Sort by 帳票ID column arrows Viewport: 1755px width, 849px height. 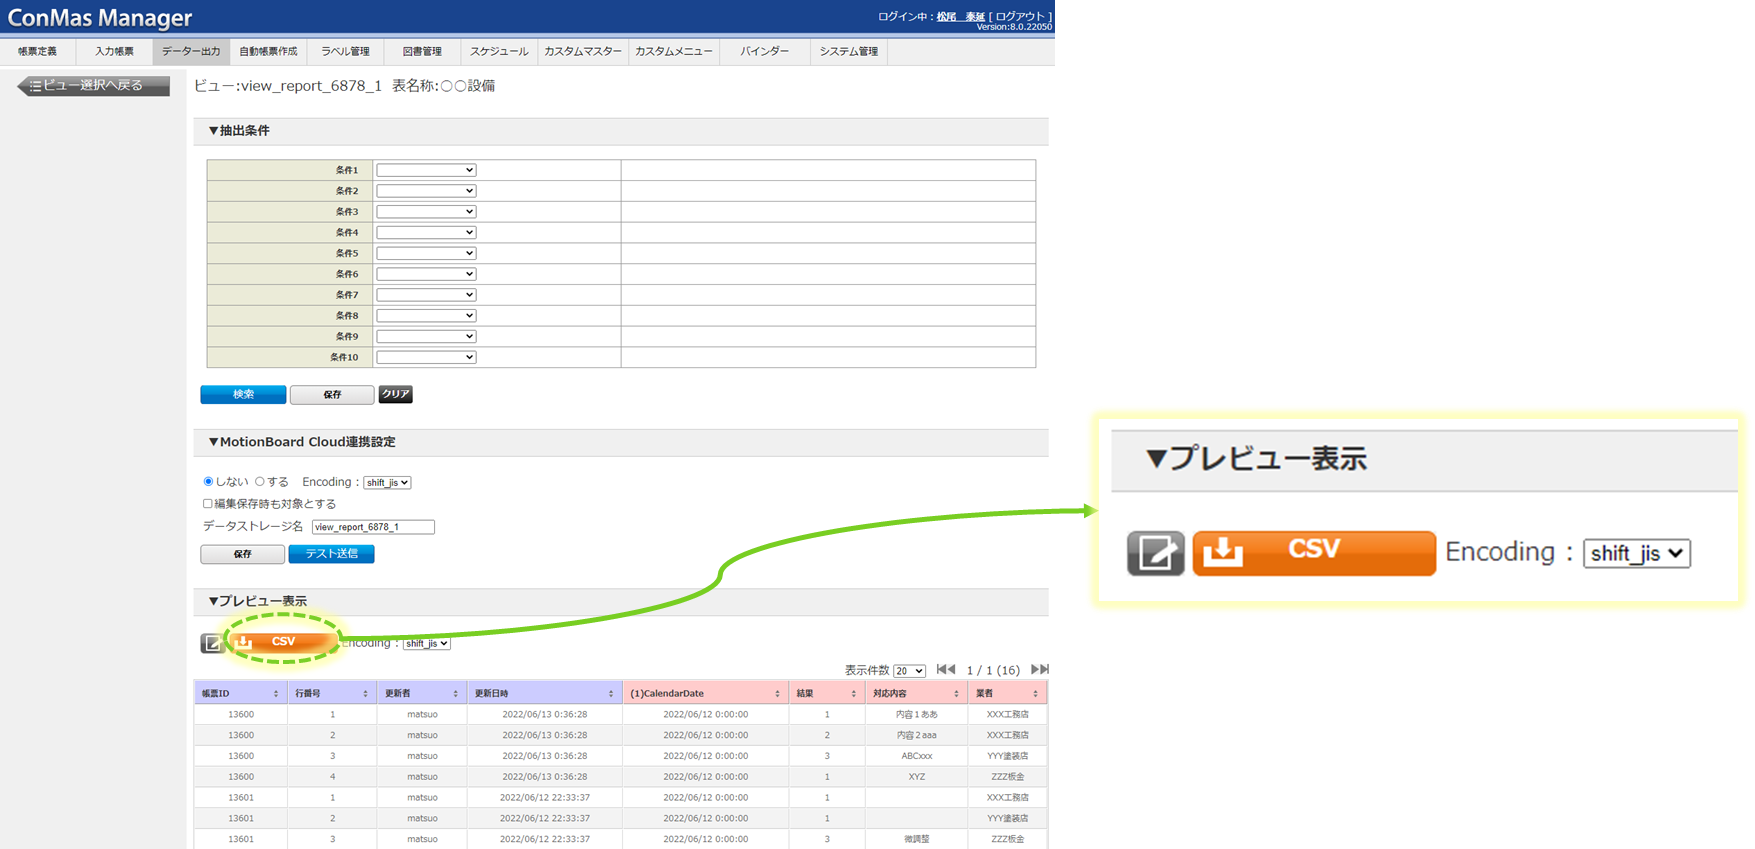point(276,694)
